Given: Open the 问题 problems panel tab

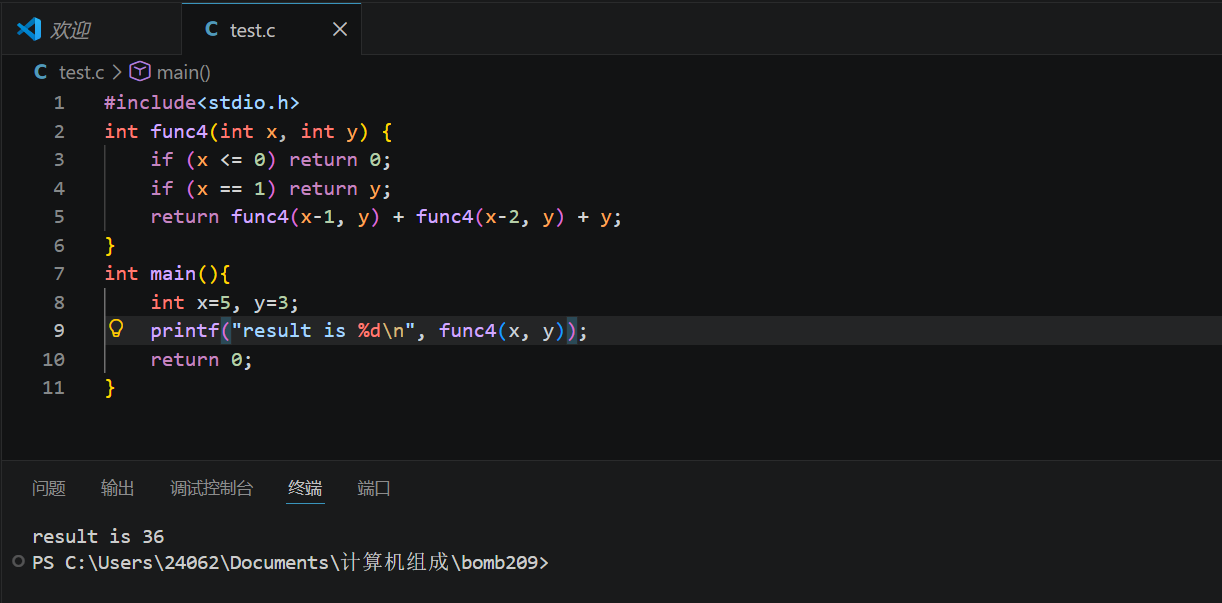Looking at the screenshot, I should coord(49,488).
